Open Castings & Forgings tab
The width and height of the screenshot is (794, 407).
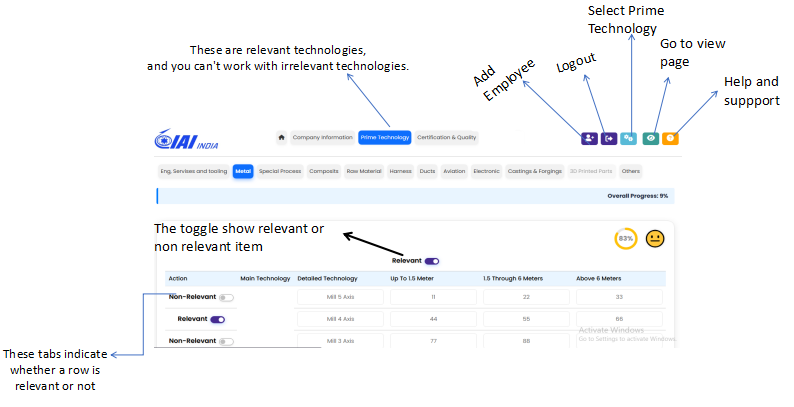[535, 171]
